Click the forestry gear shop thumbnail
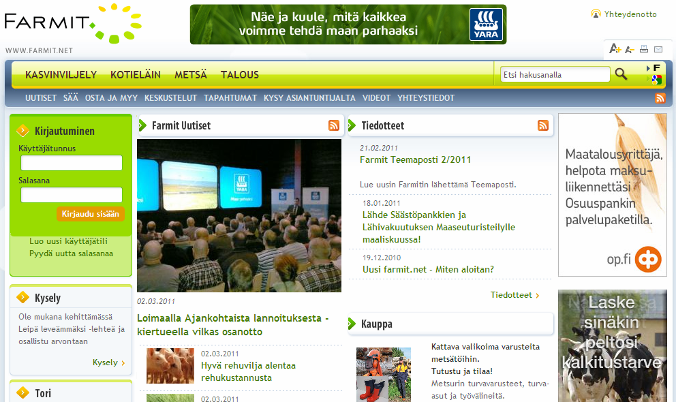Screen dimensions: 676x402 (383, 374)
